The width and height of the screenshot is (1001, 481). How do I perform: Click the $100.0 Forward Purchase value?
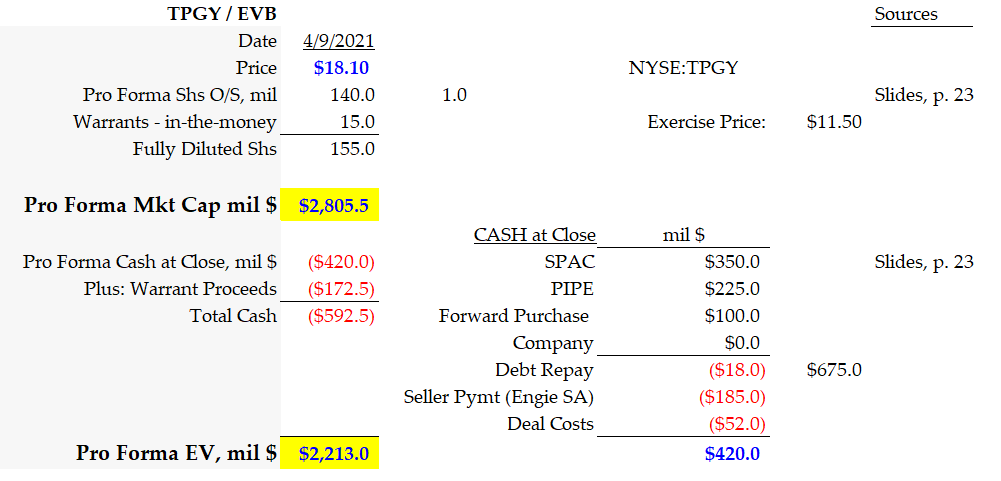point(731,316)
